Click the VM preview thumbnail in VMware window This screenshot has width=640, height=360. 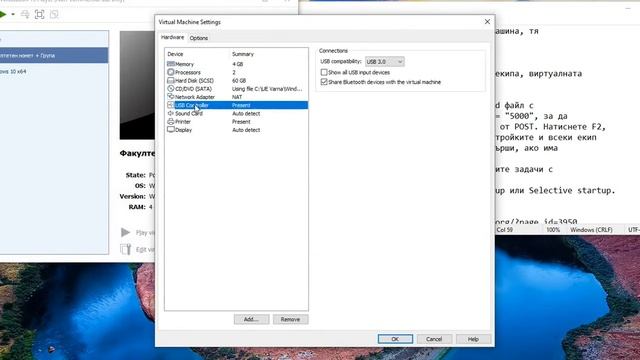[x=137, y=85]
